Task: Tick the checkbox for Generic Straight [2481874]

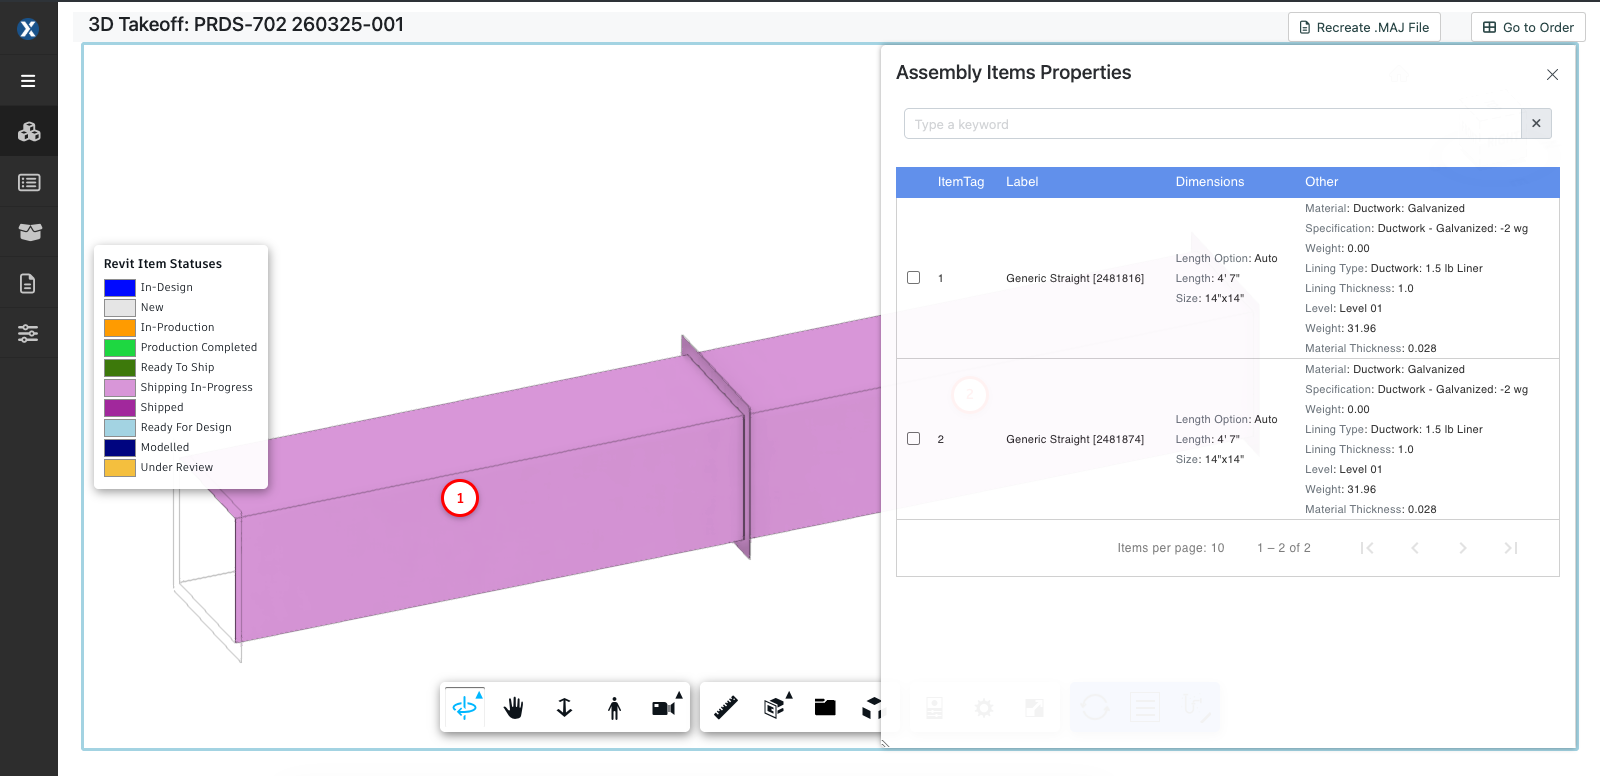Action: point(913,439)
